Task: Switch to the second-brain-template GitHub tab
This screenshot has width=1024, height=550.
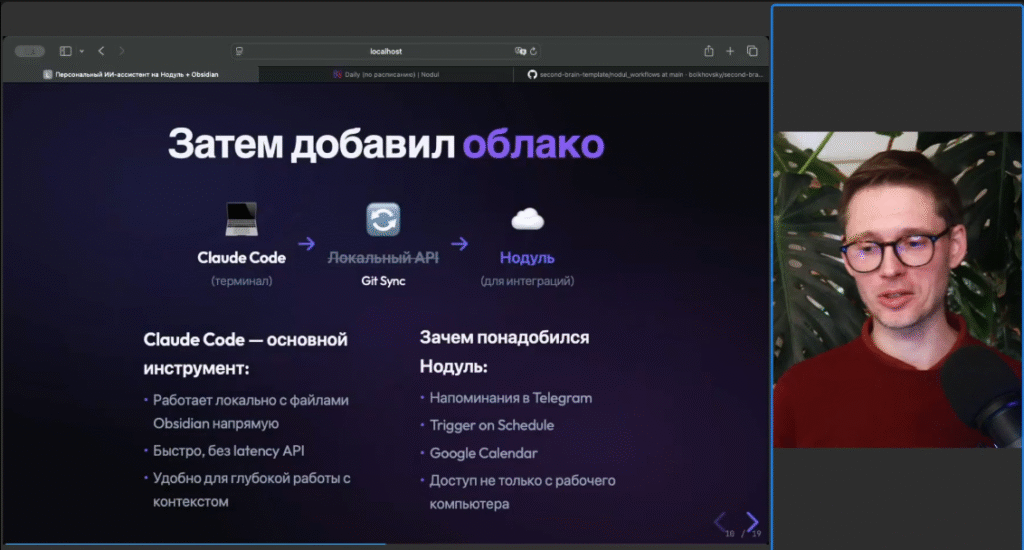Action: tap(643, 74)
